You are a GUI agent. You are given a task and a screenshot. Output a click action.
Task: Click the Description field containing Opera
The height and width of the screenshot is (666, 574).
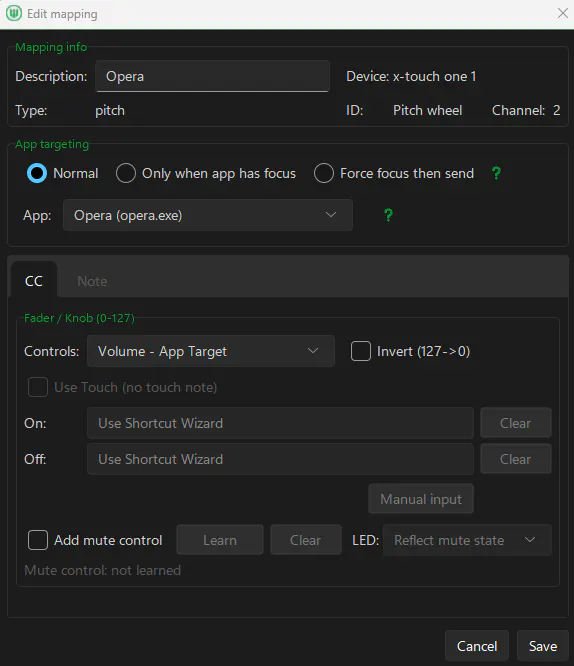[212, 76]
